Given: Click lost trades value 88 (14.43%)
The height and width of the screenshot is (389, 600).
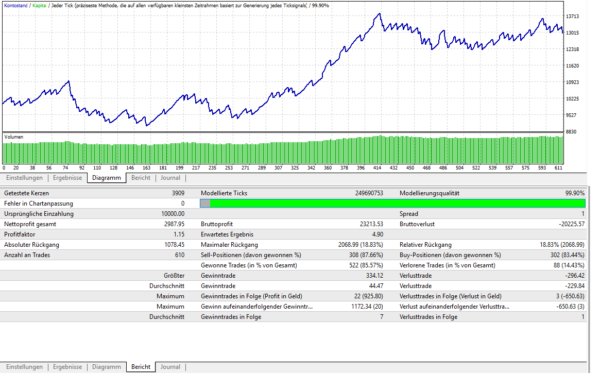Looking at the screenshot, I should click(x=569, y=265).
